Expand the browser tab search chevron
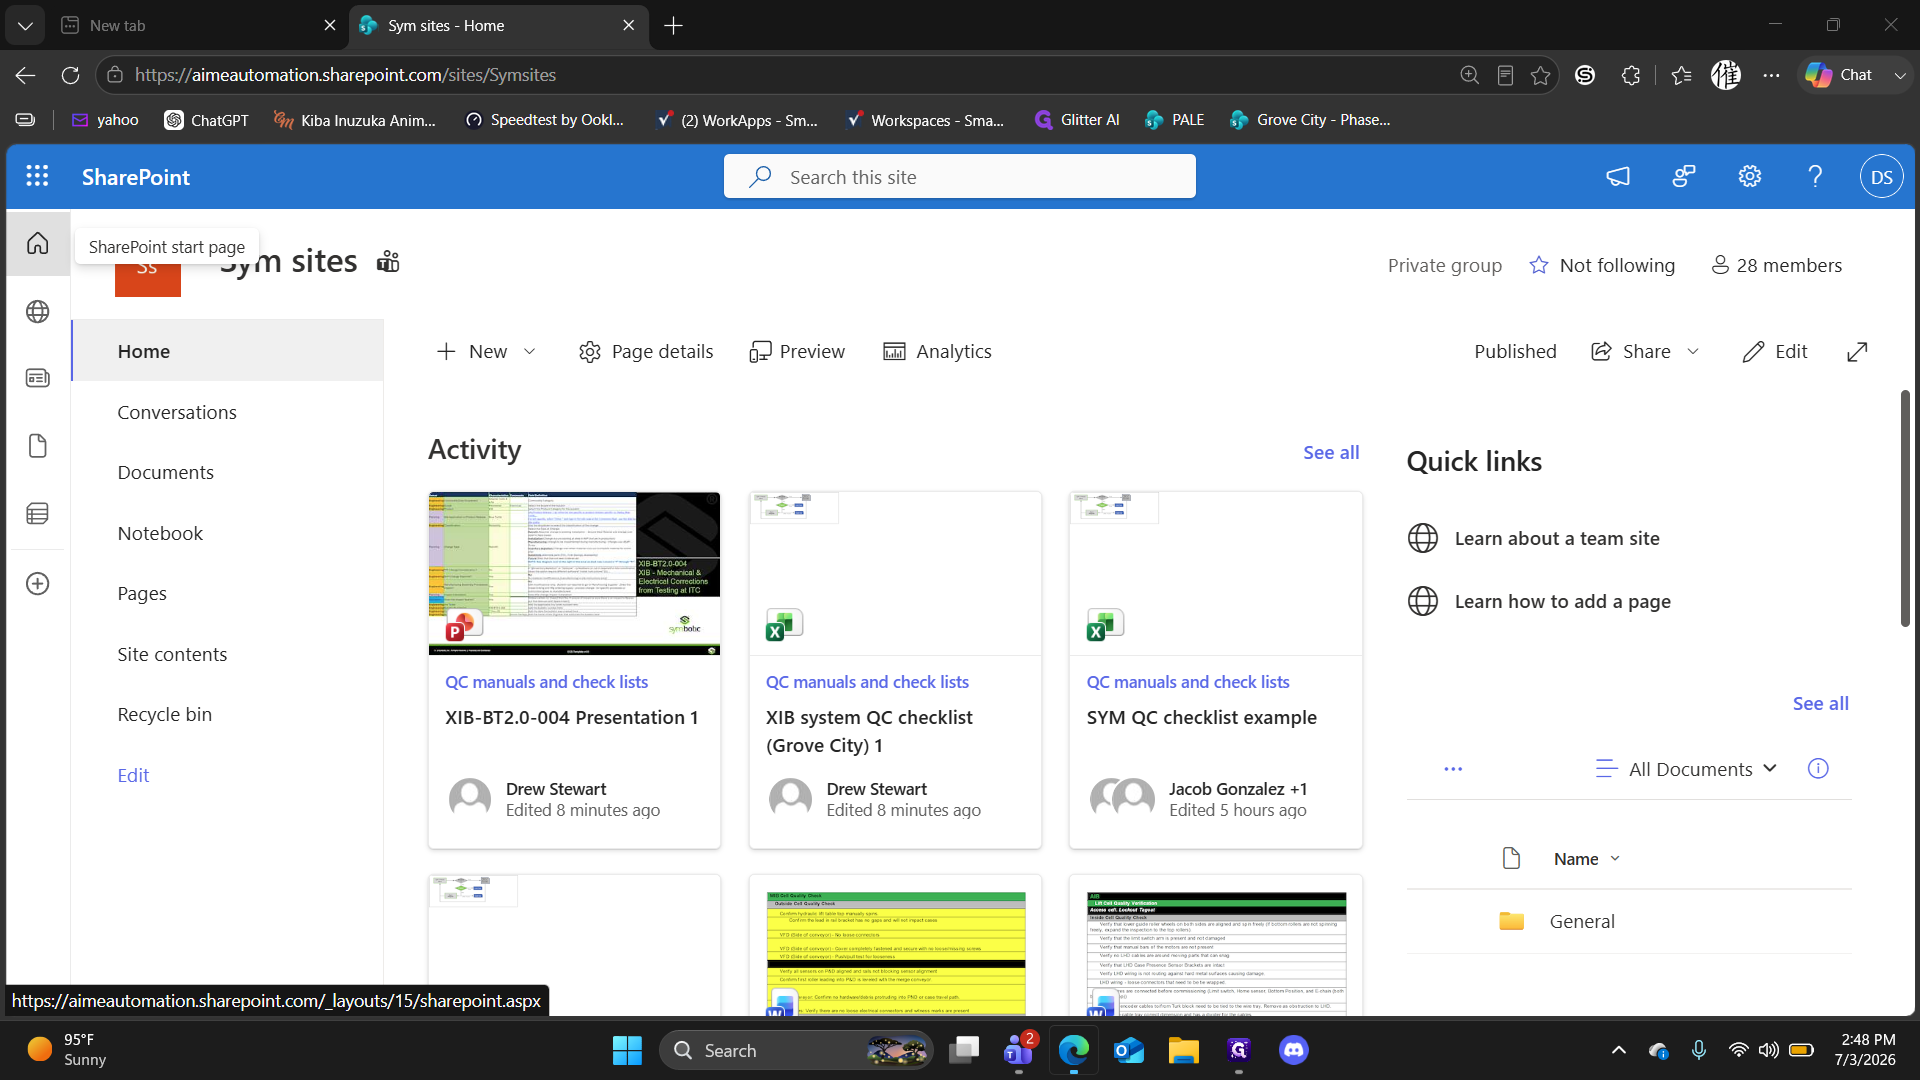This screenshot has height=1080, width=1920. 25,25
